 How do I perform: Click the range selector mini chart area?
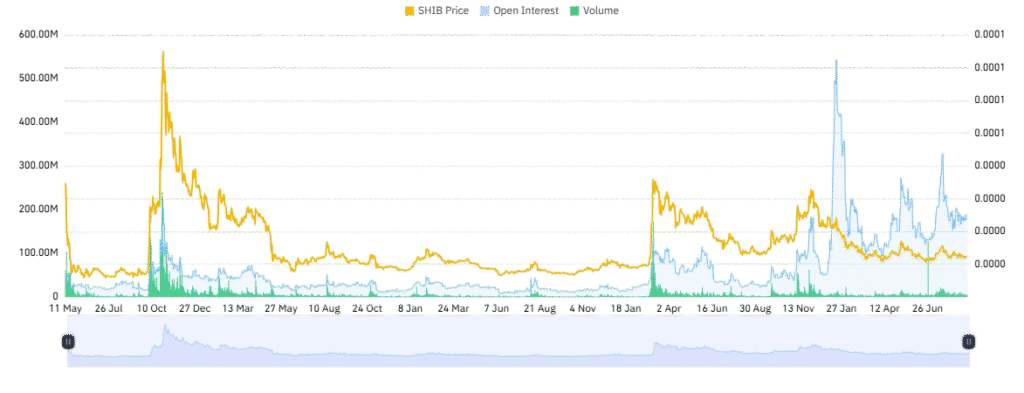point(519,341)
